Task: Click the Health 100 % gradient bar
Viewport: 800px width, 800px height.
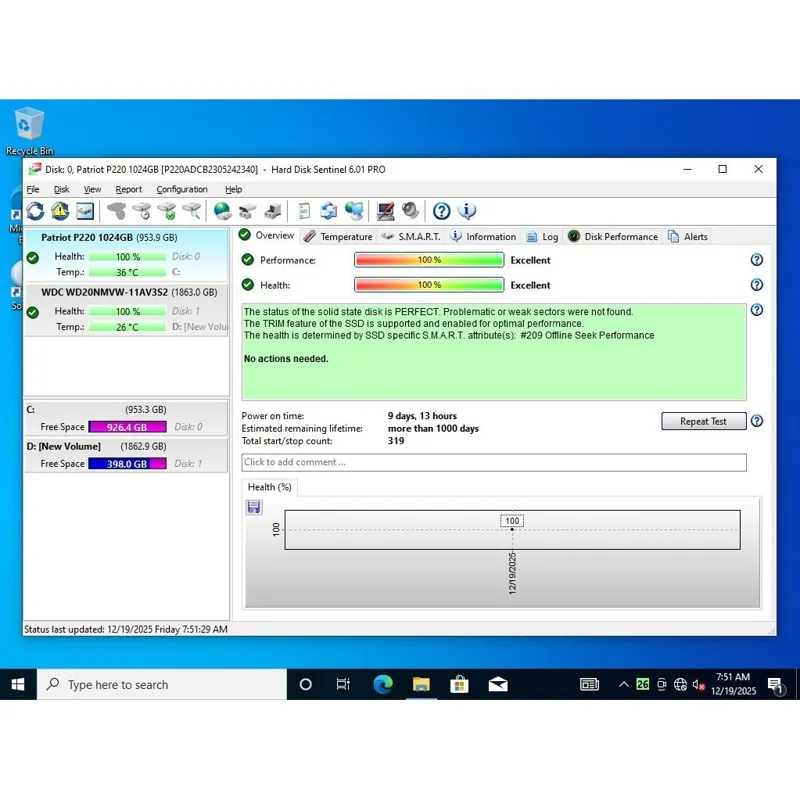Action: (x=429, y=285)
